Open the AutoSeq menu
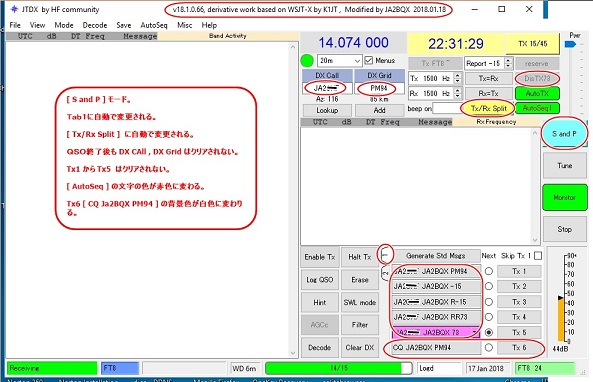593x382 pixels. 154,25
